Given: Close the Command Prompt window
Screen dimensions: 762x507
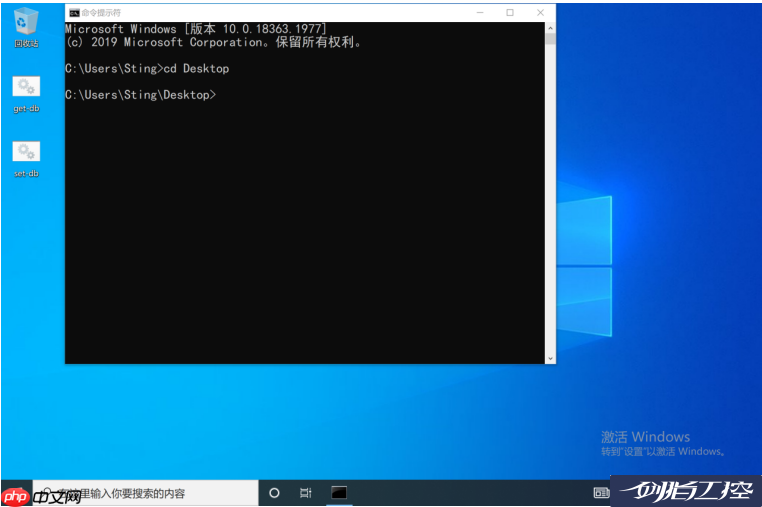Looking at the screenshot, I should coord(540,13).
